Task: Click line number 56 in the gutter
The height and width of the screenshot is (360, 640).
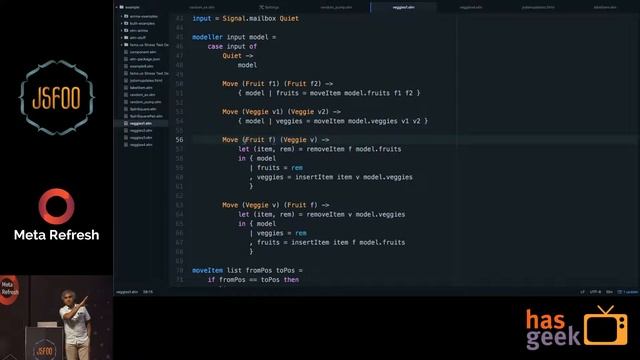Action: 180,140
